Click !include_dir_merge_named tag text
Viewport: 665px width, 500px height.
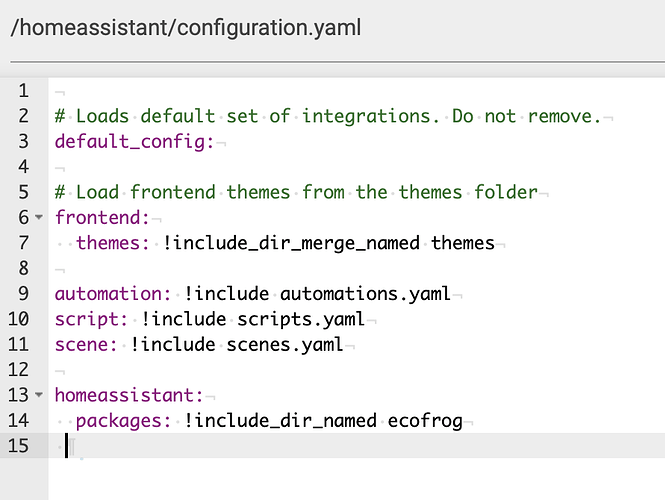click(x=291, y=243)
